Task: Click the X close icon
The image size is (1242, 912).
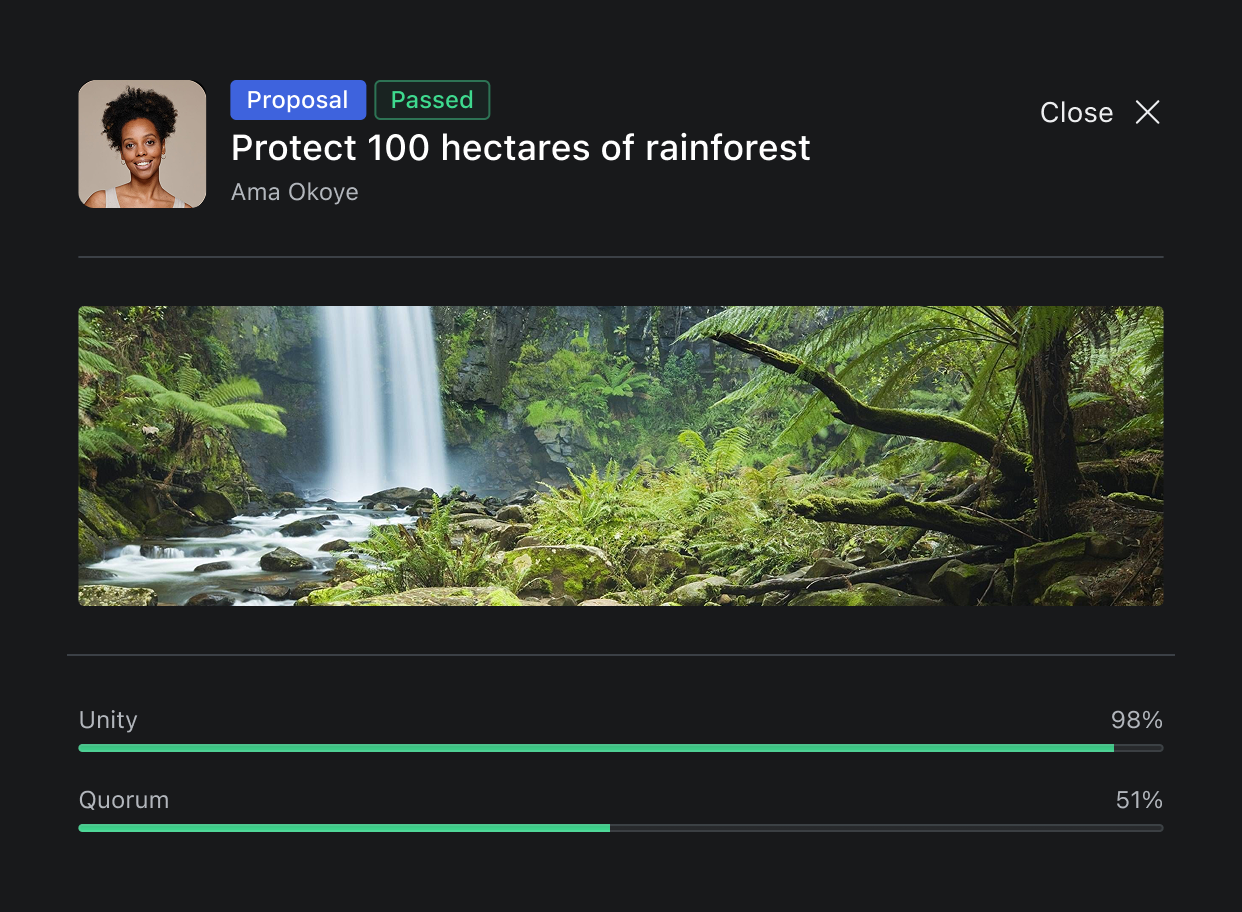Action: pyautogui.click(x=1147, y=112)
